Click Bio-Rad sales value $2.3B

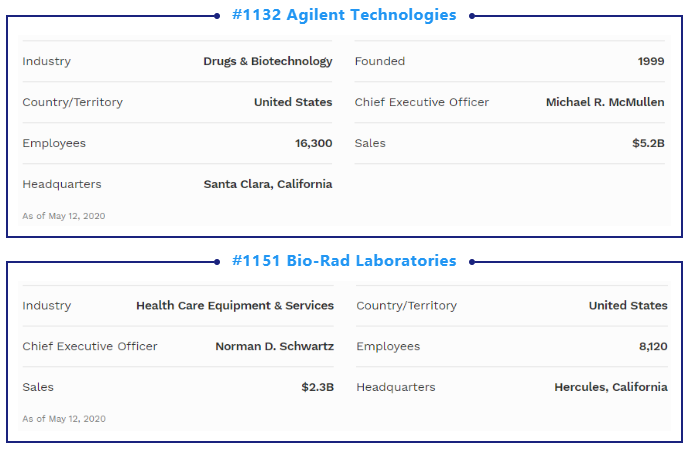tap(317, 387)
